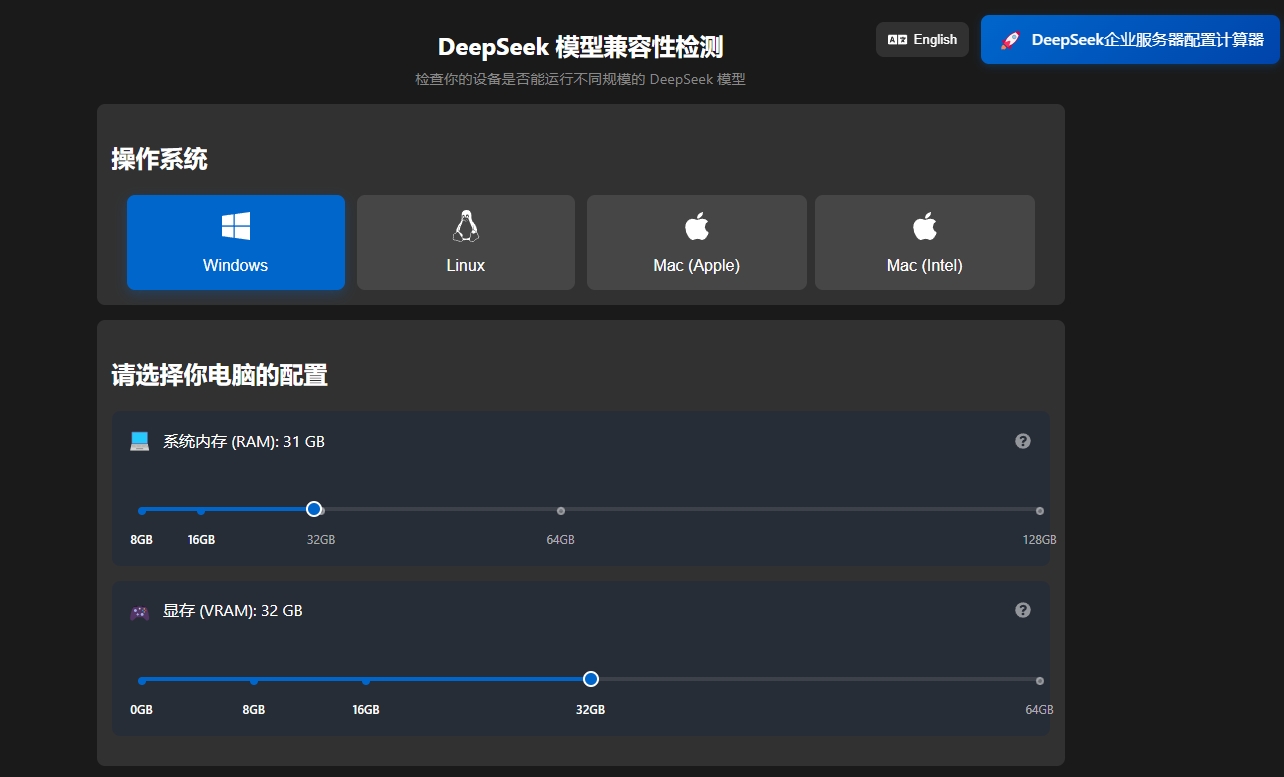Select Mac (Apple) operating system

696,242
